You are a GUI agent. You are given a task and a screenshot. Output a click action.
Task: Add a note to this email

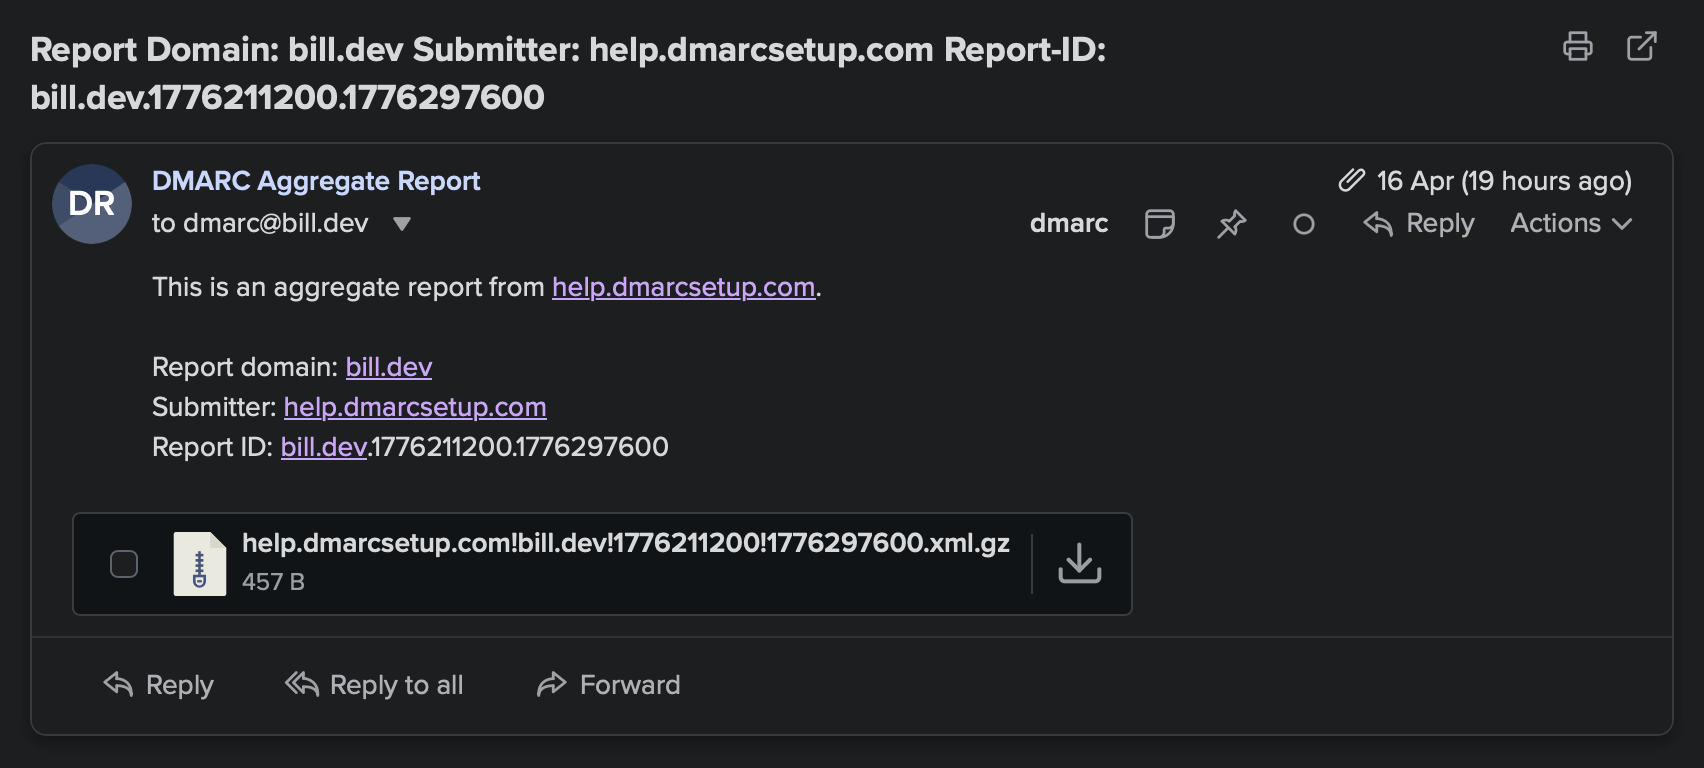[x=1160, y=224]
